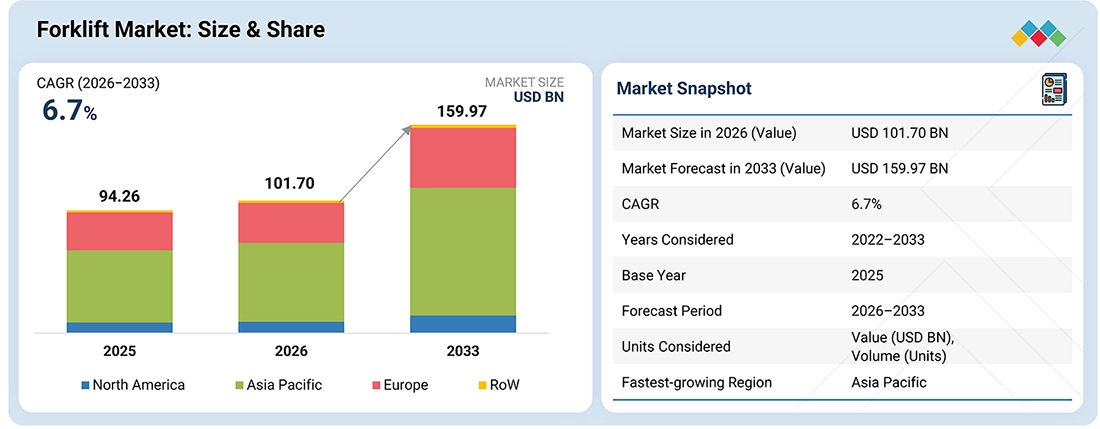Image resolution: width=1100 pixels, height=429 pixels.
Task: Click the Value (USD BN), Volume (Units) cell
Action: coord(902,346)
